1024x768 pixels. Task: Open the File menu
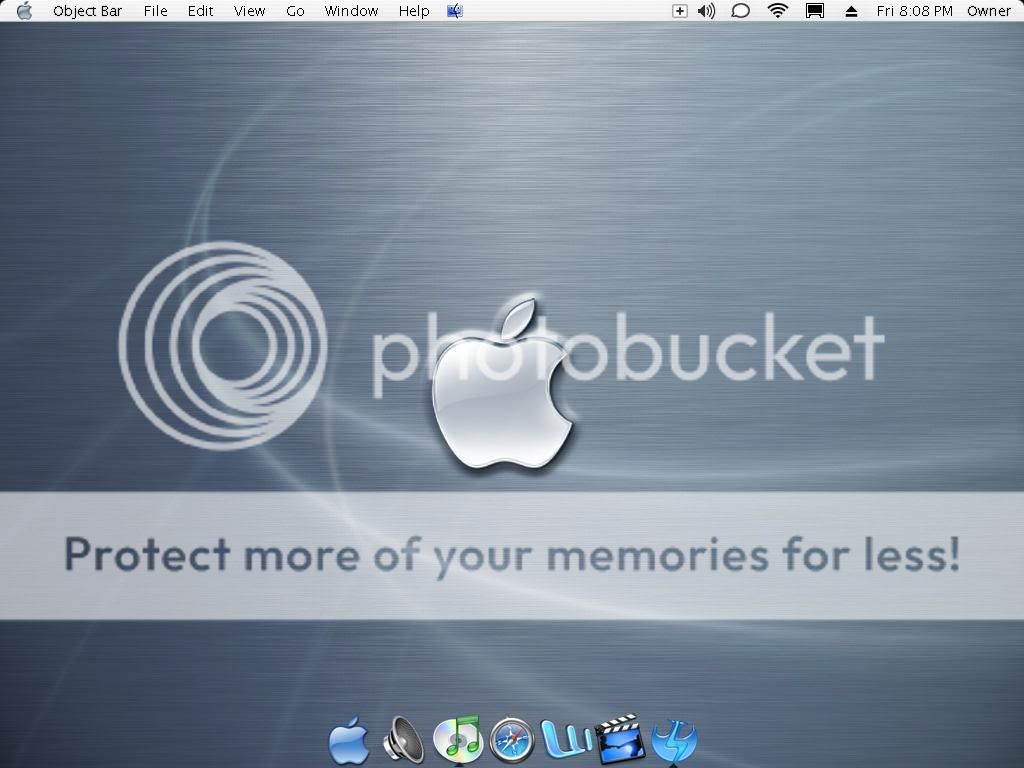[155, 11]
